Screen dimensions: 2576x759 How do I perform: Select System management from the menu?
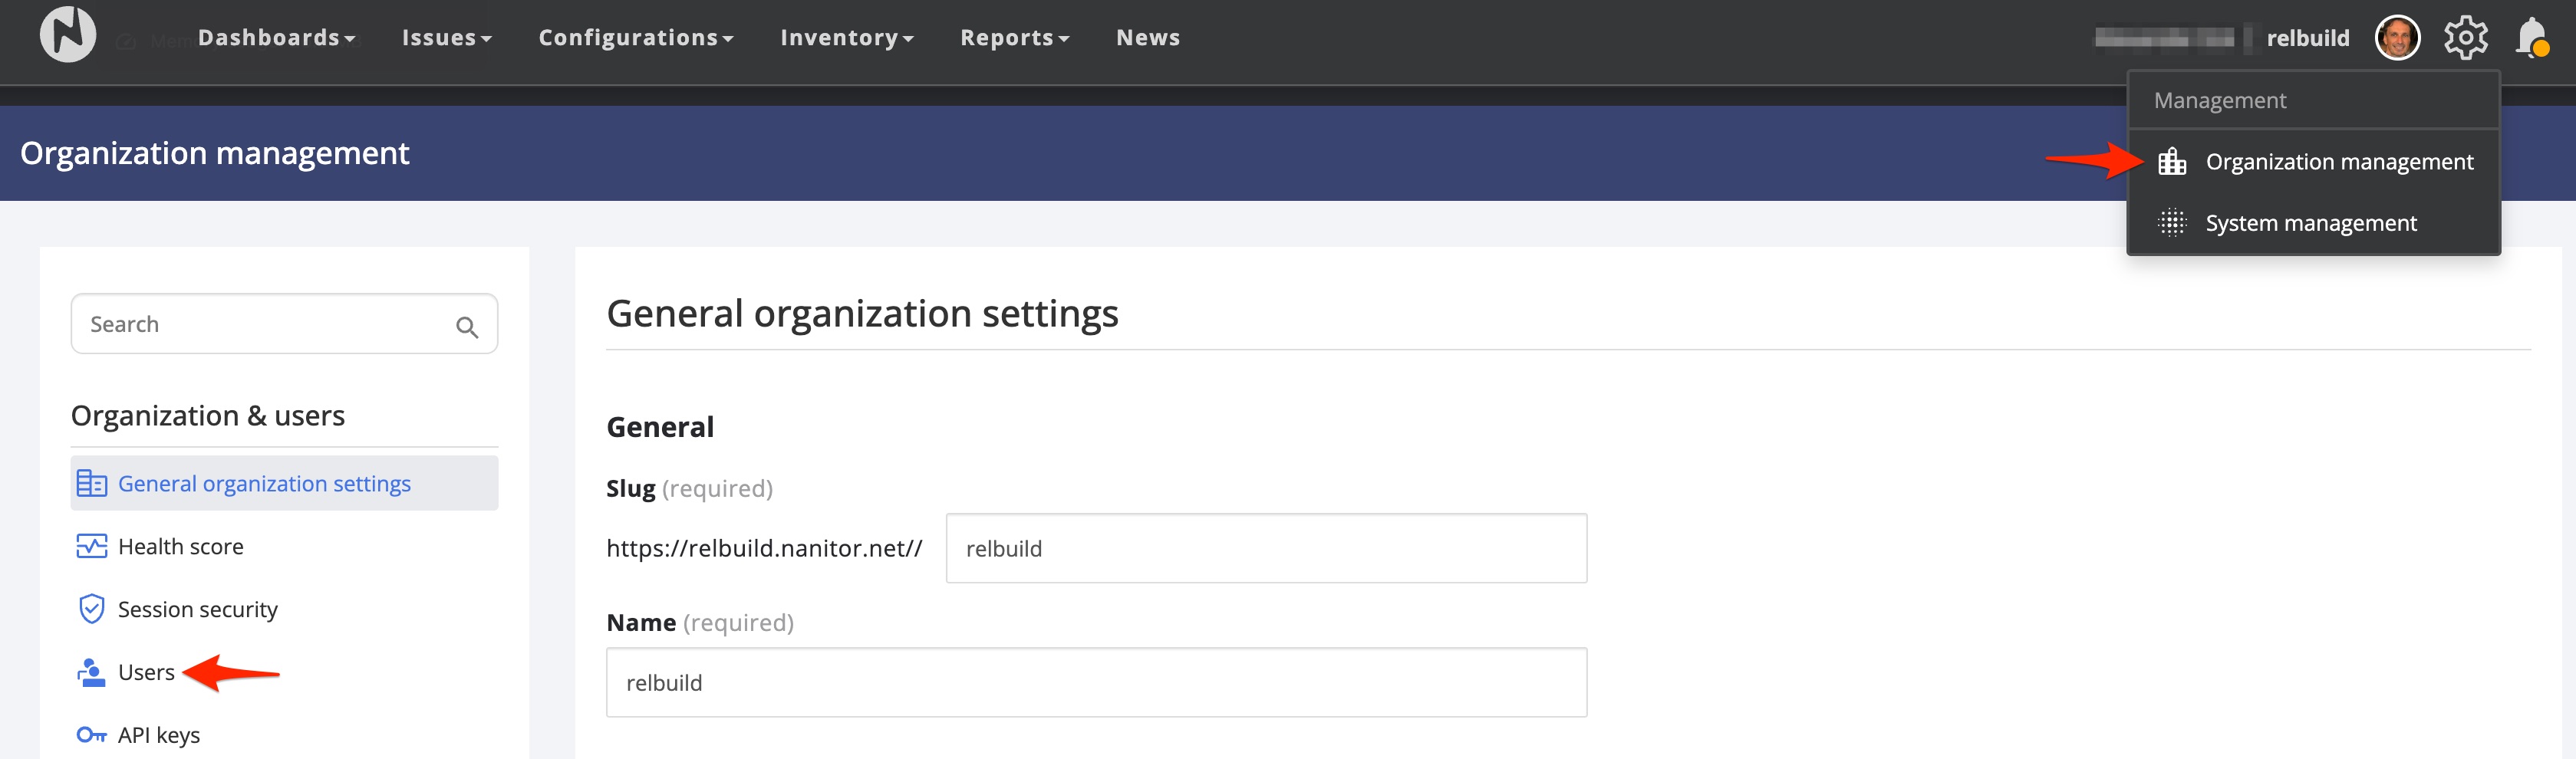(2310, 223)
